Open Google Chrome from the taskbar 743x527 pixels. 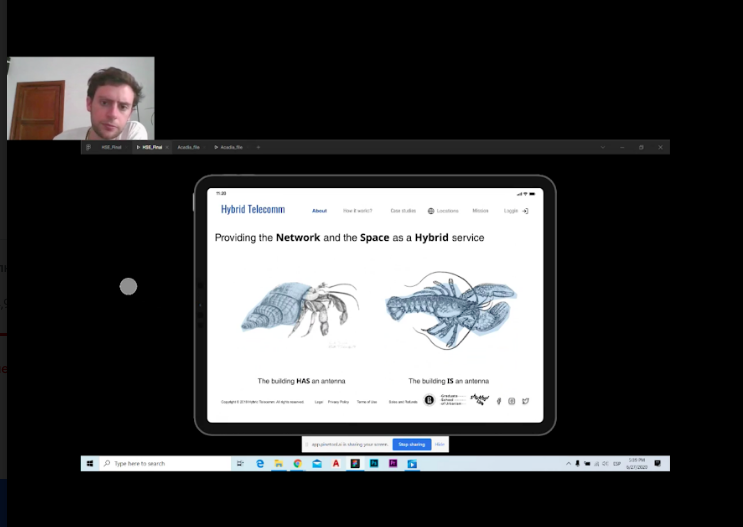pyautogui.click(x=298, y=463)
